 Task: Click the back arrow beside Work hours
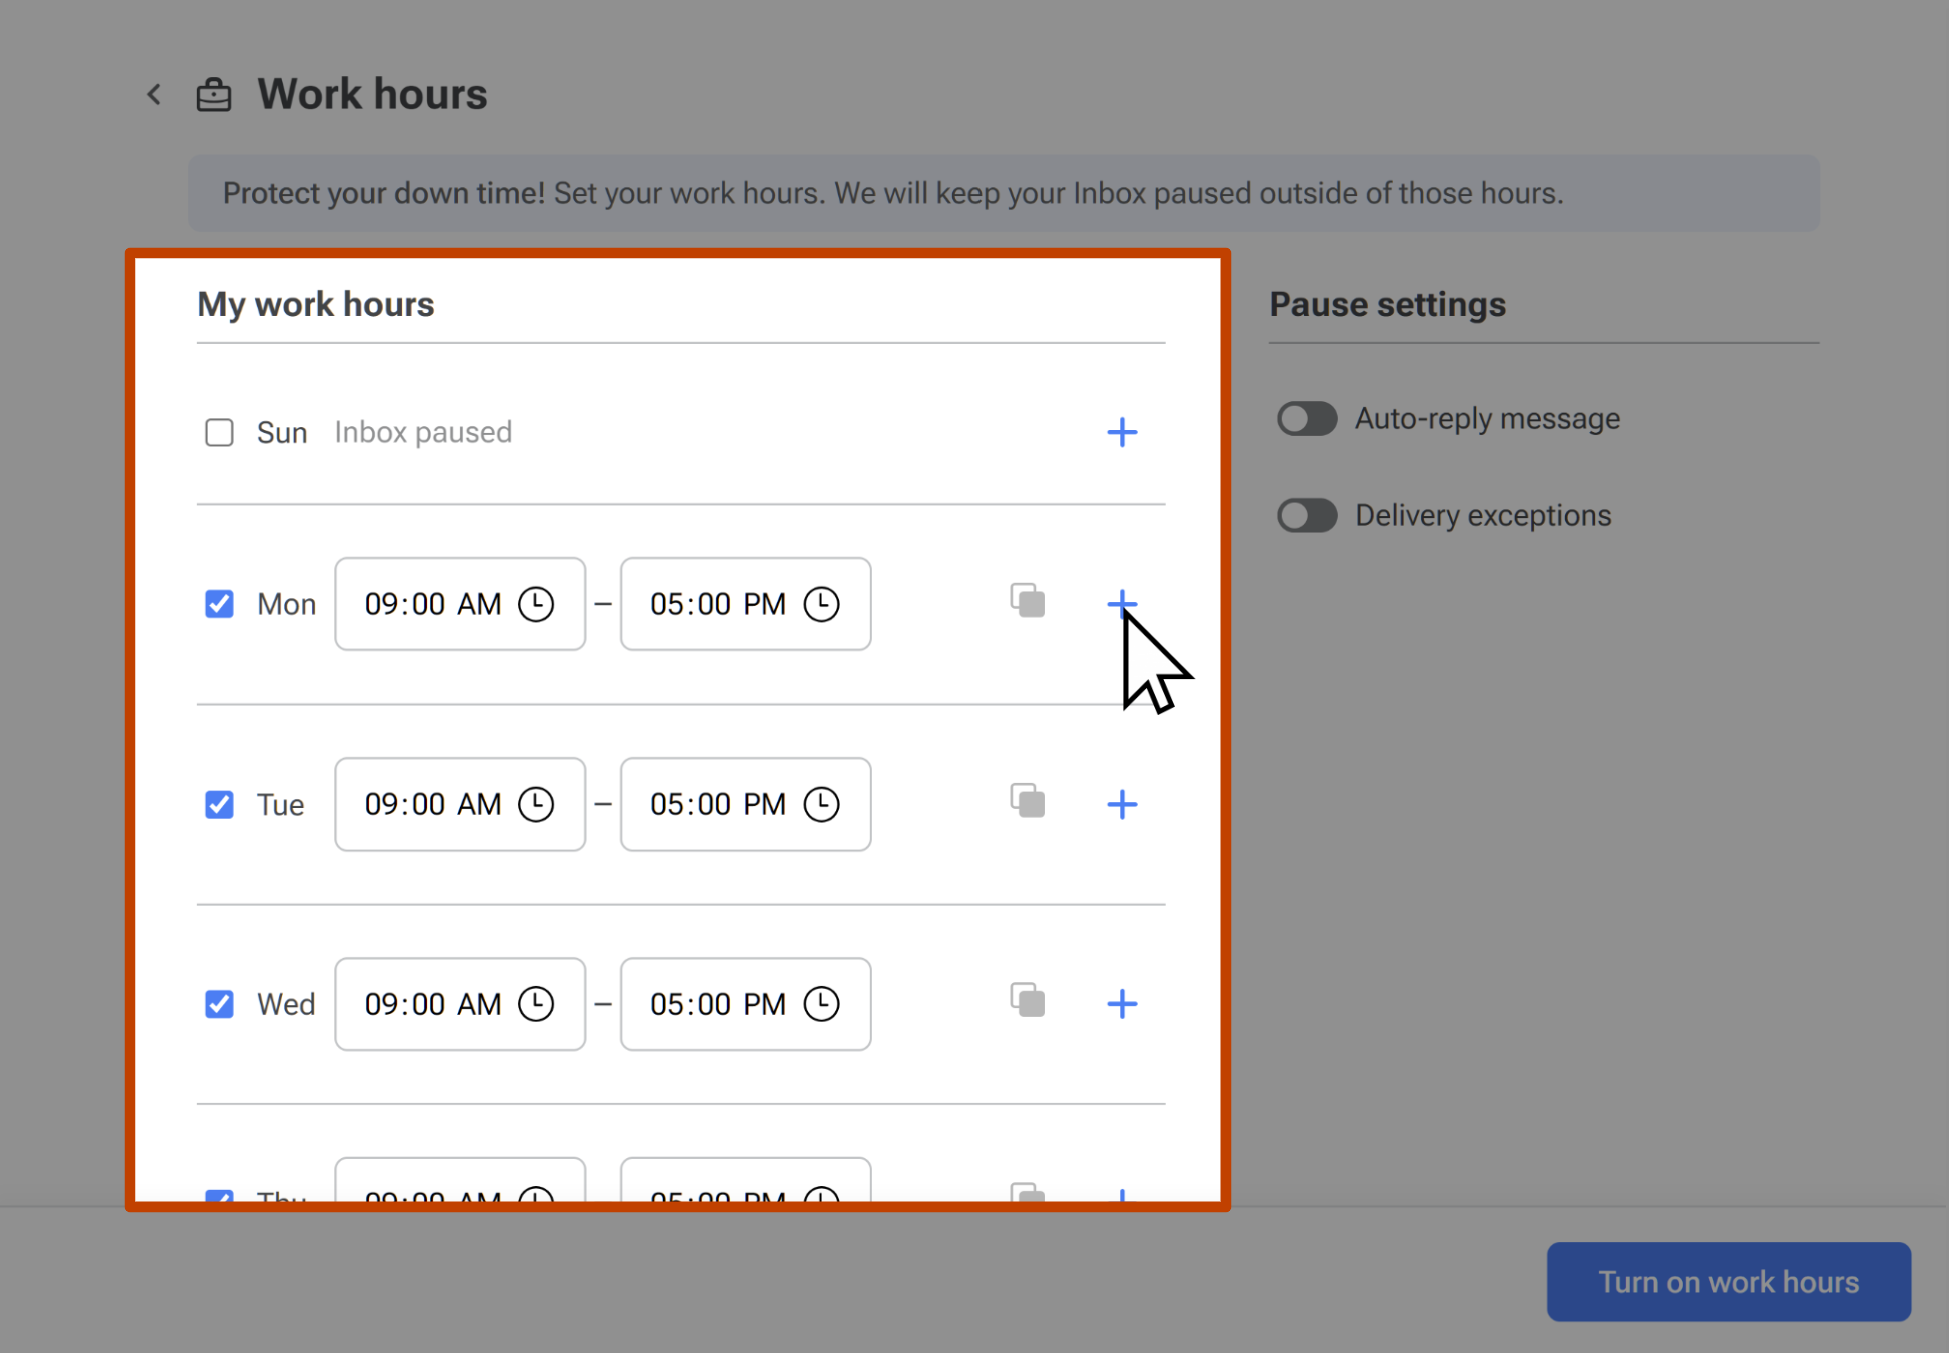point(154,94)
